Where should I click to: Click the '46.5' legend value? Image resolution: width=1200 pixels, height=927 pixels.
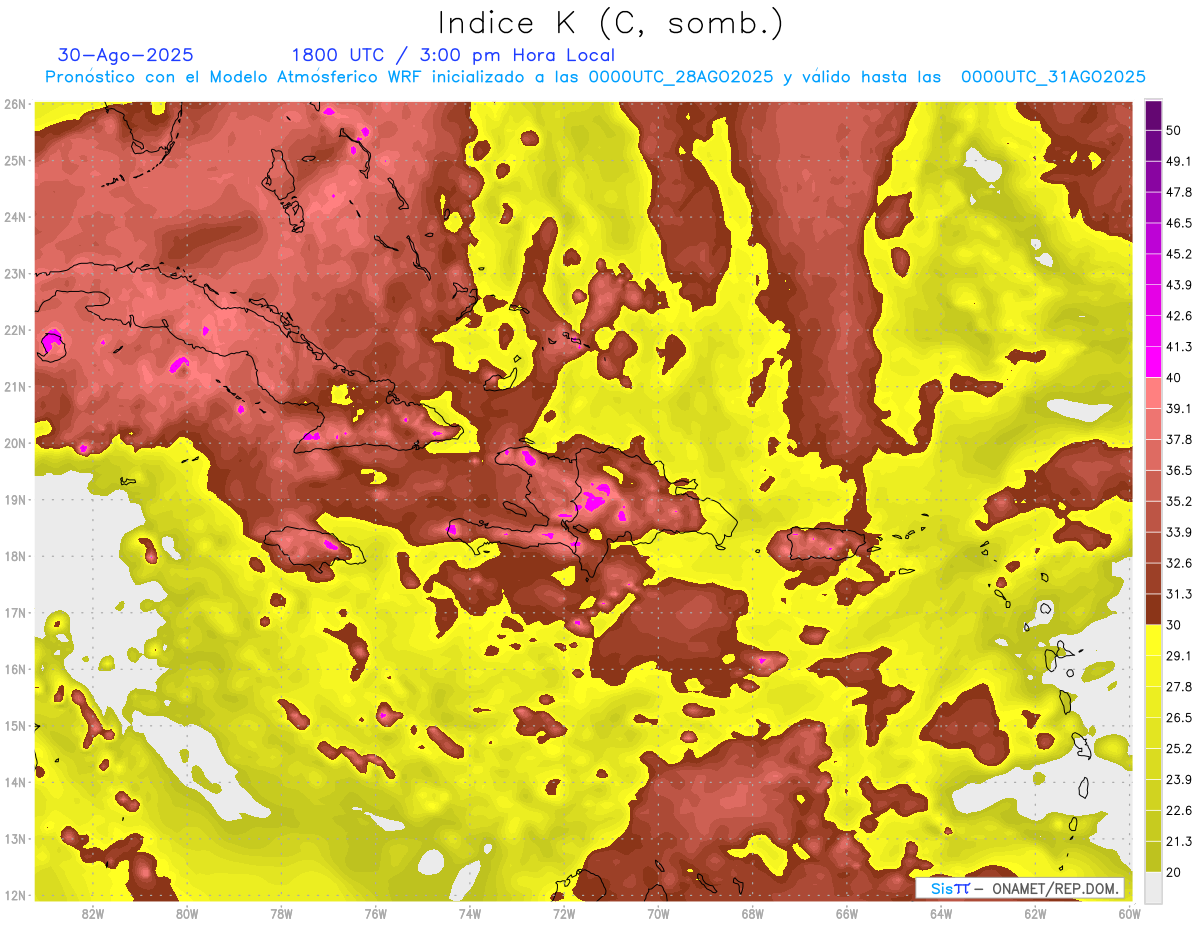pyautogui.click(x=1179, y=223)
